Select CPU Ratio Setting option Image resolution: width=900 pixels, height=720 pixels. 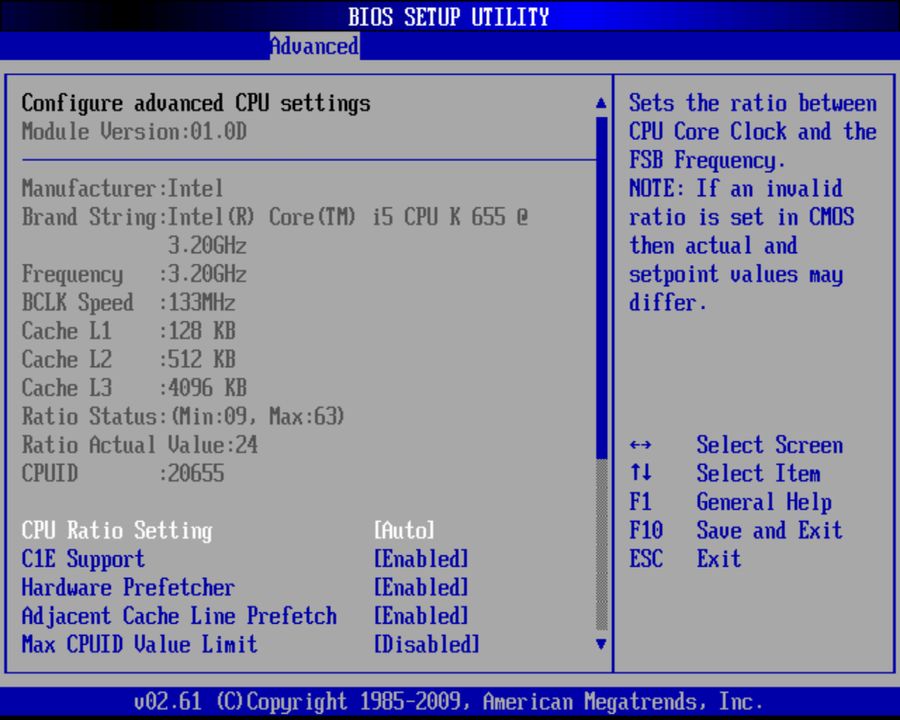(x=117, y=531)
